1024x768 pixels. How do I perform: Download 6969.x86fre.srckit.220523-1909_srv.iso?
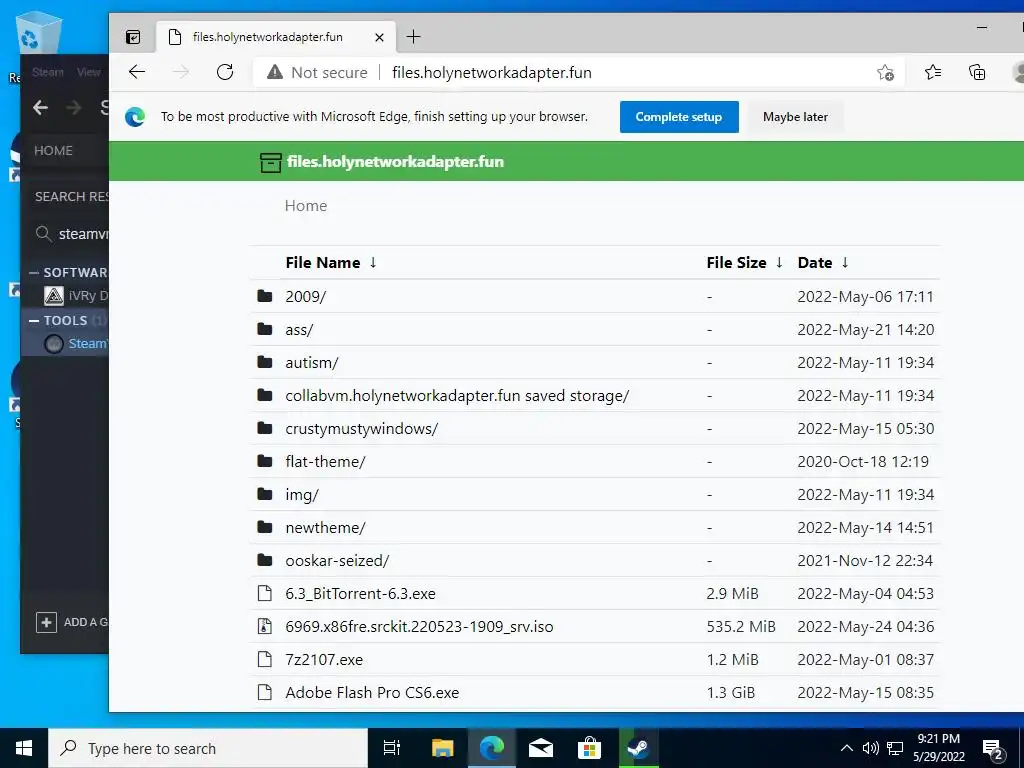tap(419, 626)
